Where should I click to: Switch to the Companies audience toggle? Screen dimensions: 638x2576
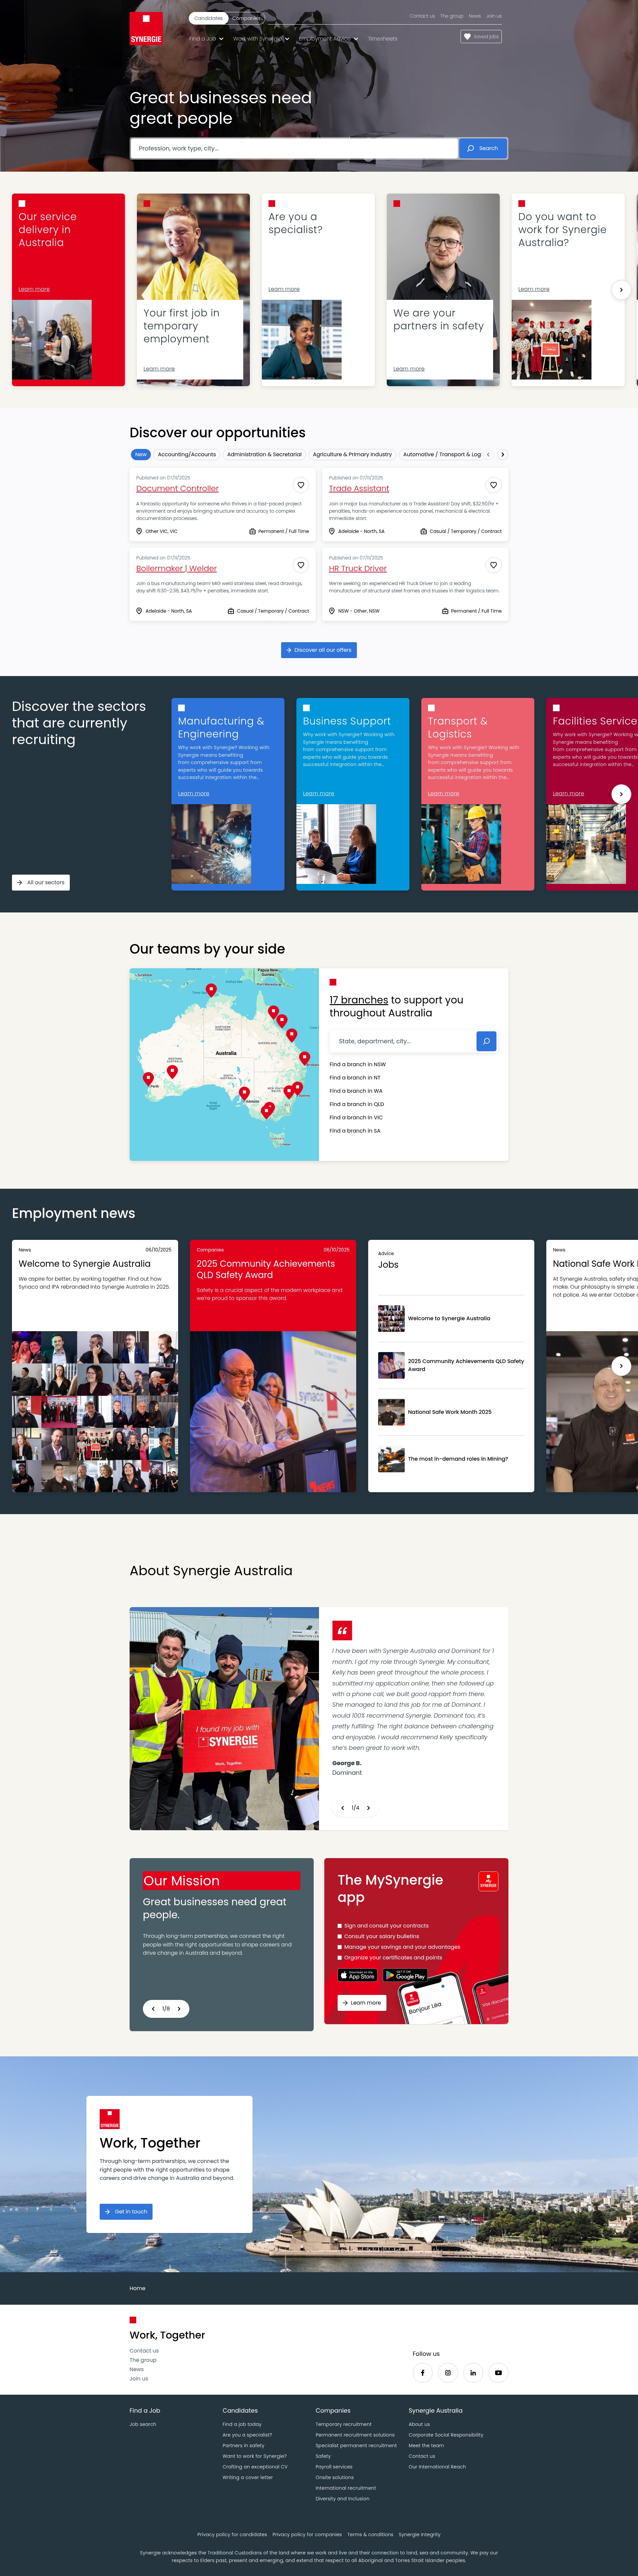(246, 18)
